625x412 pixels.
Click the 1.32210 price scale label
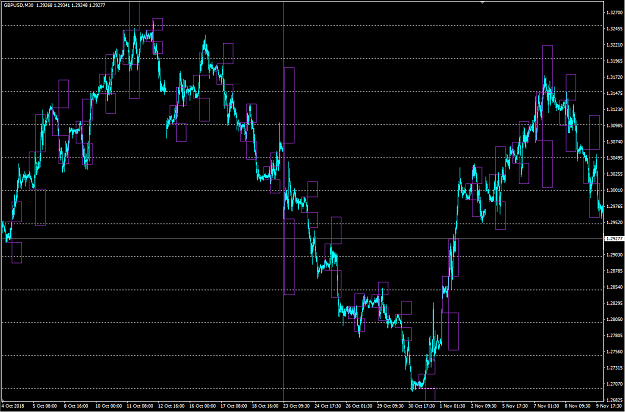coord(613,45)
